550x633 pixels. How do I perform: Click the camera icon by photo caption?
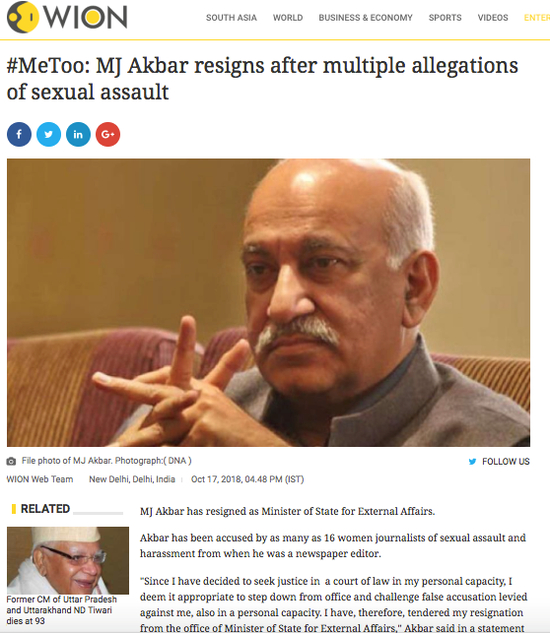point(11,461)
